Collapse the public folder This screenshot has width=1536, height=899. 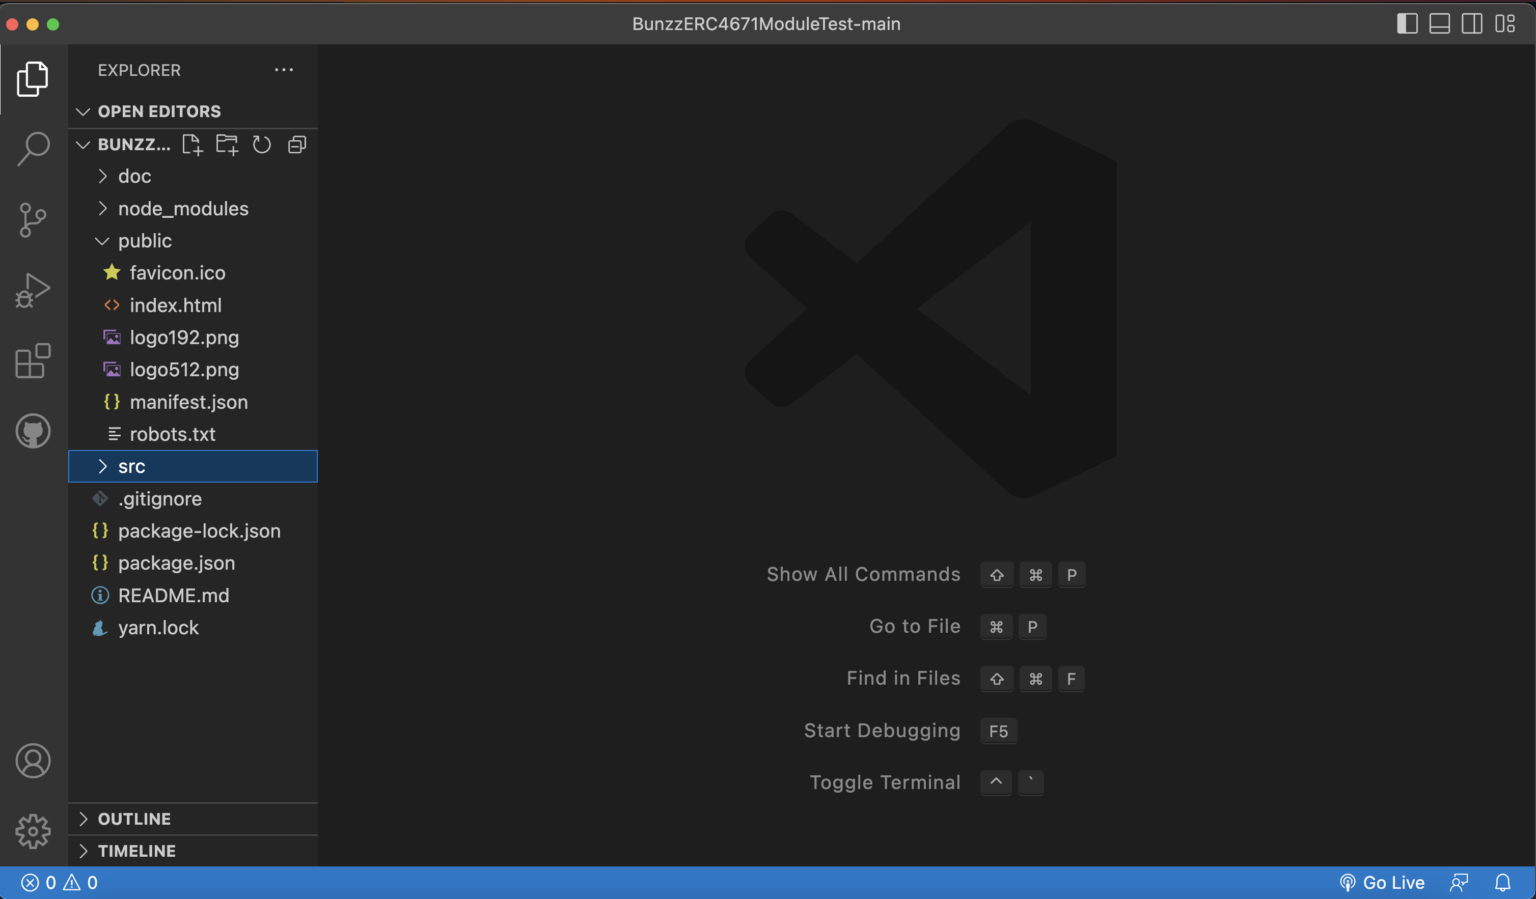tap(144, 241)
